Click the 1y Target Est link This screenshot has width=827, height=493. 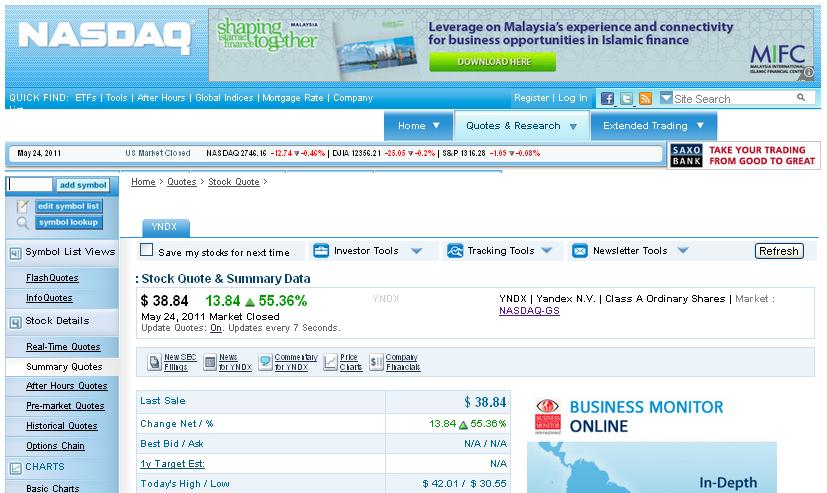click(x=172, y=464)
